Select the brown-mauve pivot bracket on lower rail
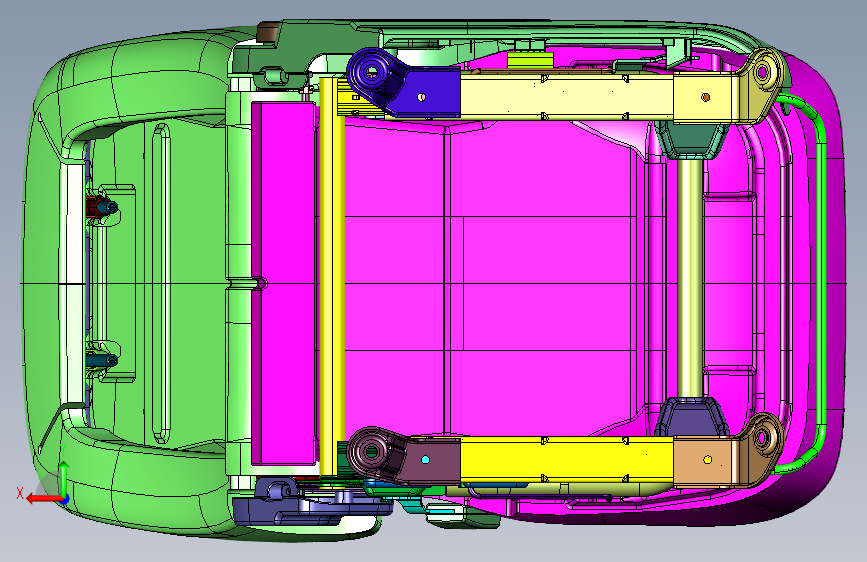The width and height of the screenshot is (867, 562). 404,456
